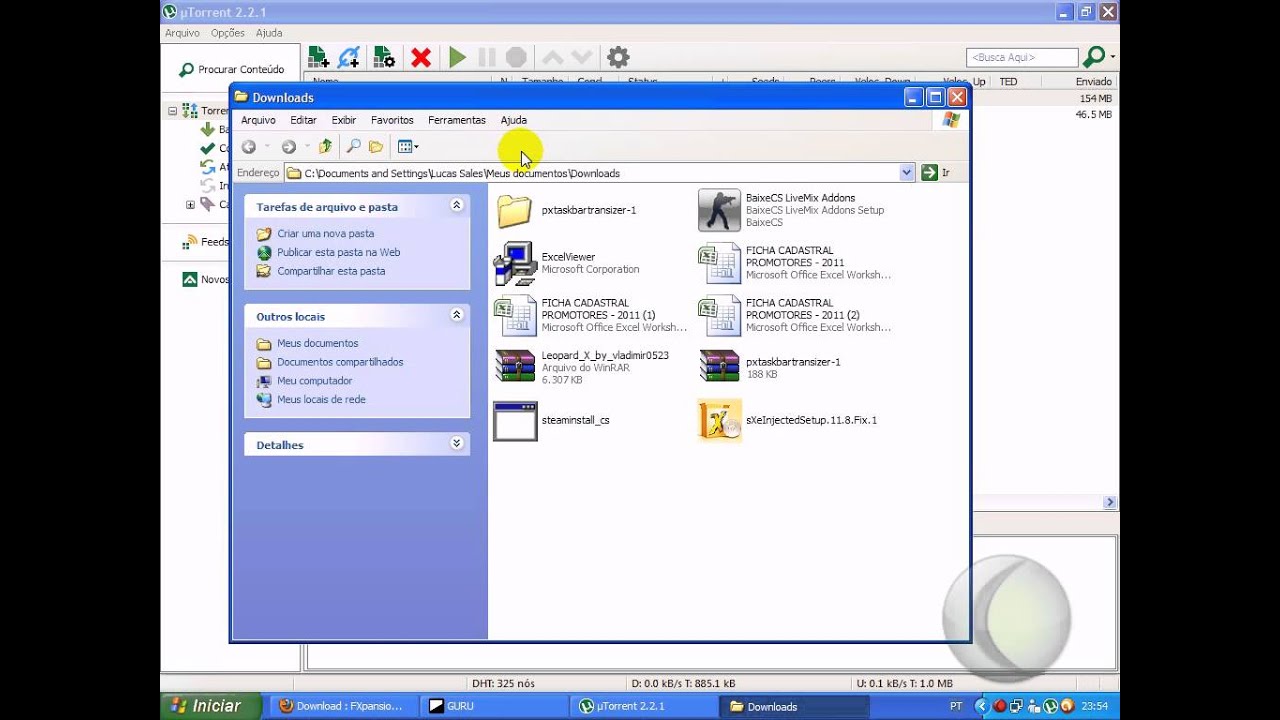Click Move Down Queue arrow in µTorrent
Image resolution: width=1280 pixels, height=720 pixels.
pyautogui.click(x=582, y=58)
